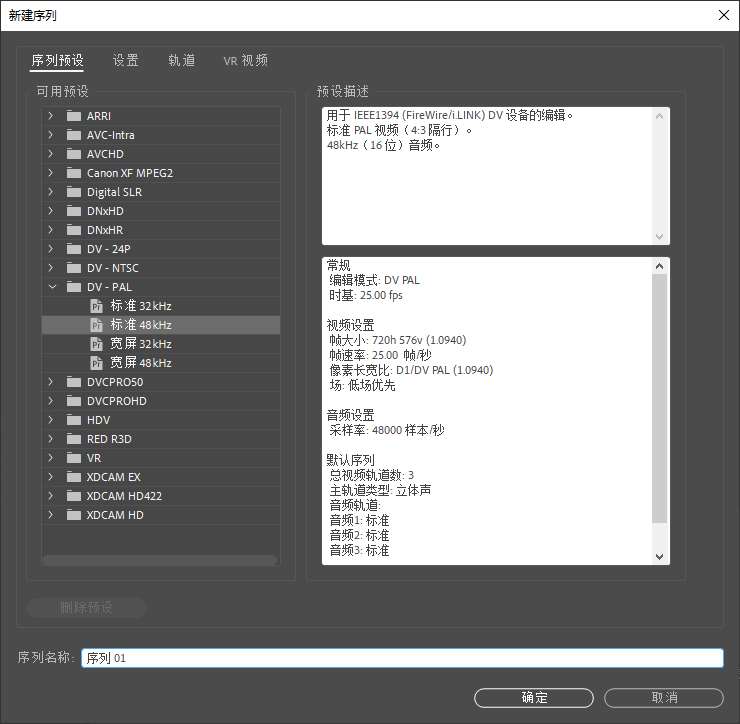Select the 宽屏 48kHz preset
Image resolution: width=740 pixels, height=724 pixels.
(161, 363)
